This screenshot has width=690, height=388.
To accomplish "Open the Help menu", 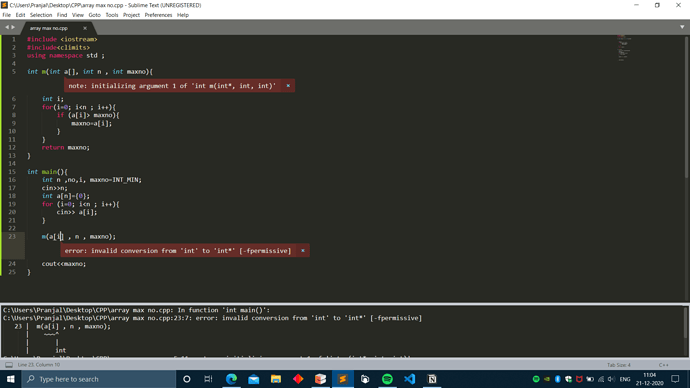I will (183, 15).
